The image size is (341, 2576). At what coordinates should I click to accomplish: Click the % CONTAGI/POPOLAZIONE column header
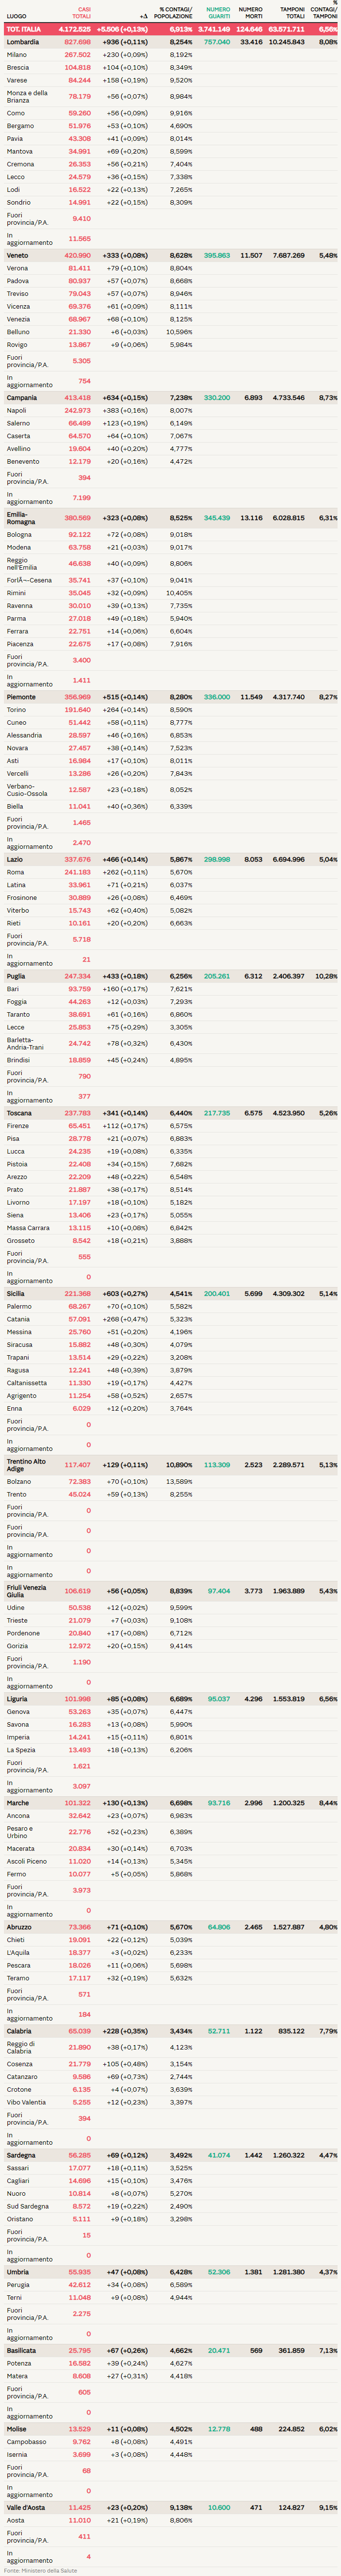click(x=173, y=13)
